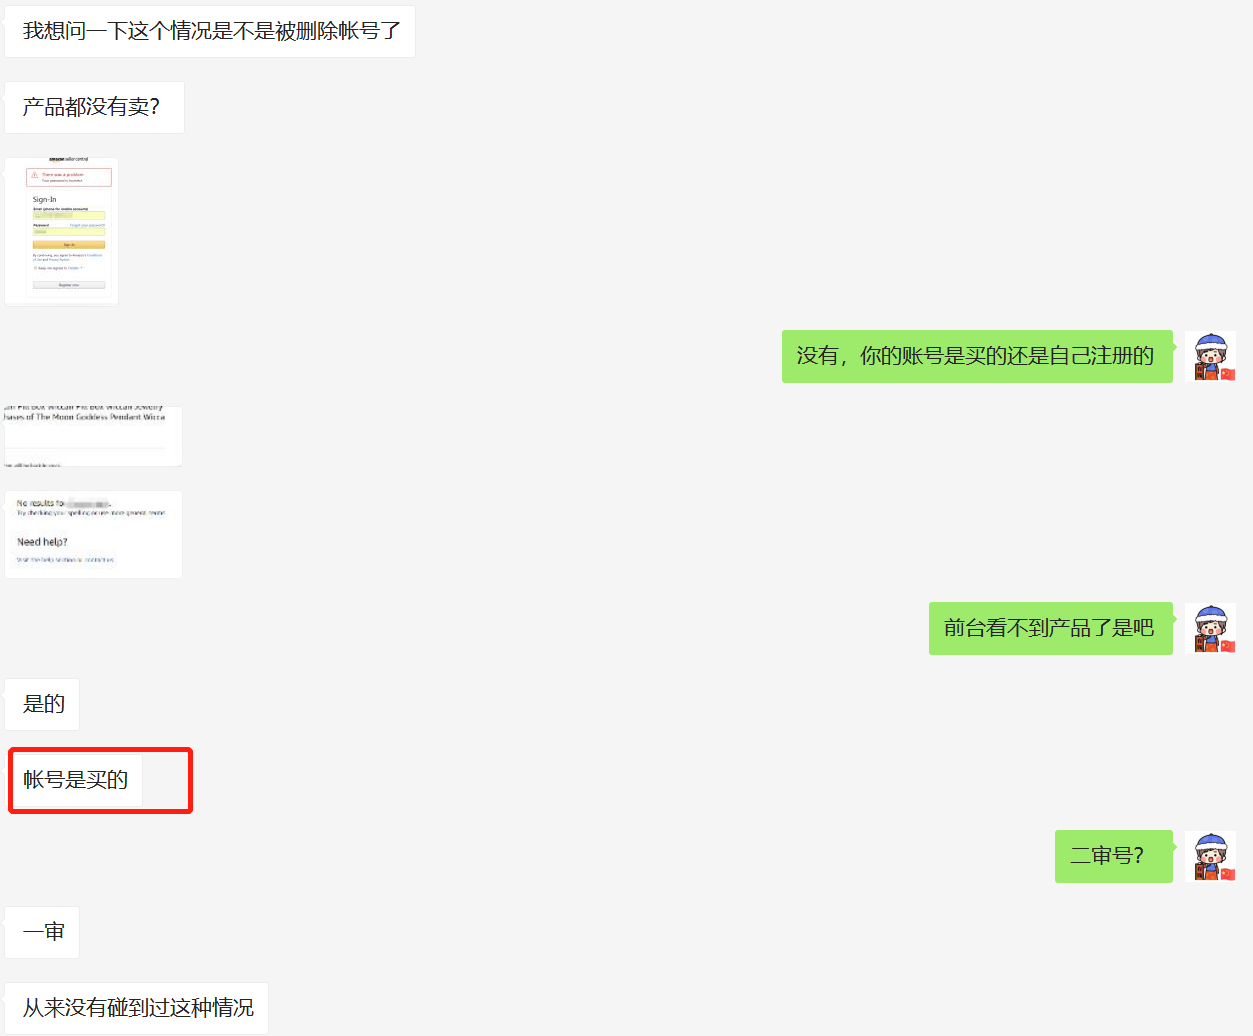Viewport: 1253px width, 1036px height.
Task: Select green bubble '前台看不到产品了是吧'
Action: point(1051,628)
